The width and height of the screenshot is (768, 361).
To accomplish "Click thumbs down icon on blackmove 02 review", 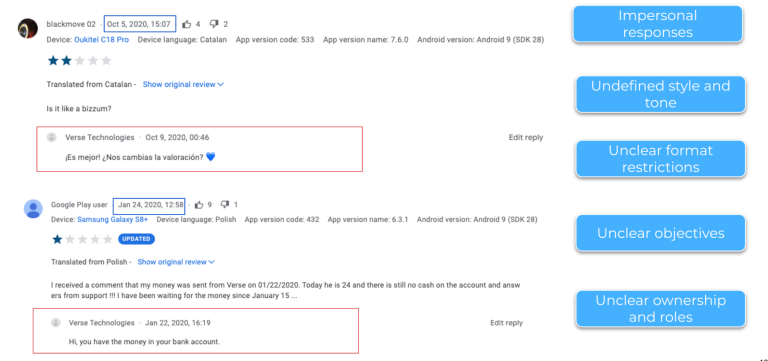I will 214,24.
